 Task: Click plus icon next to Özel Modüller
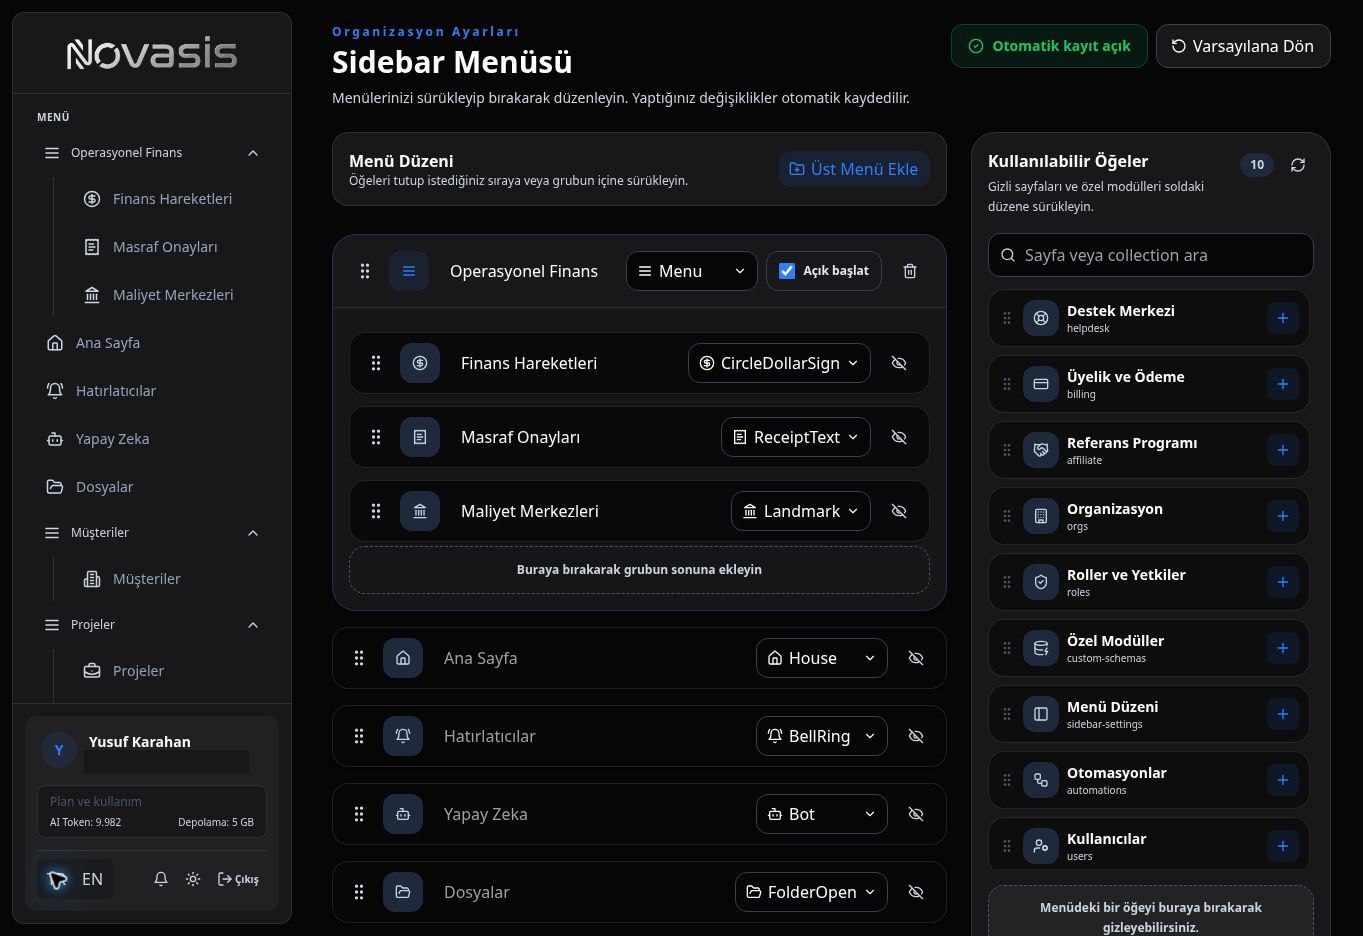click(x=1282, y=648)
